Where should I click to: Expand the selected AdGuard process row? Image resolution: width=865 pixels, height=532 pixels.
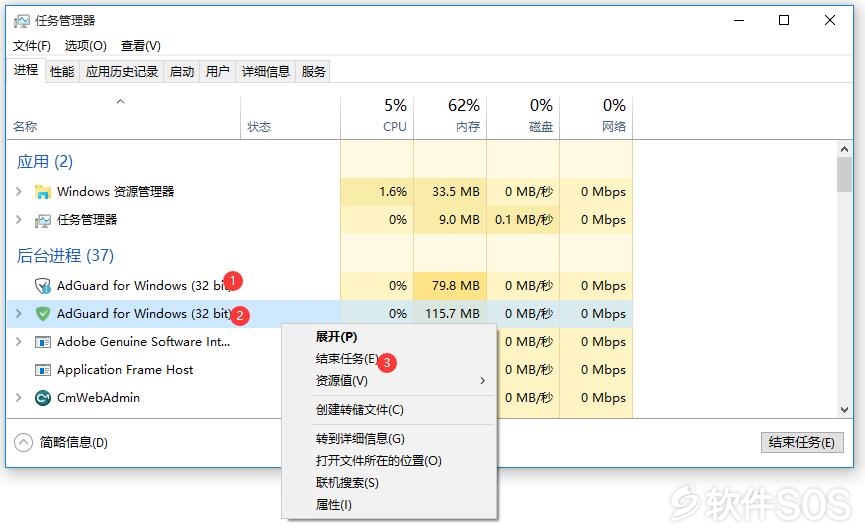tap(19, 313)
